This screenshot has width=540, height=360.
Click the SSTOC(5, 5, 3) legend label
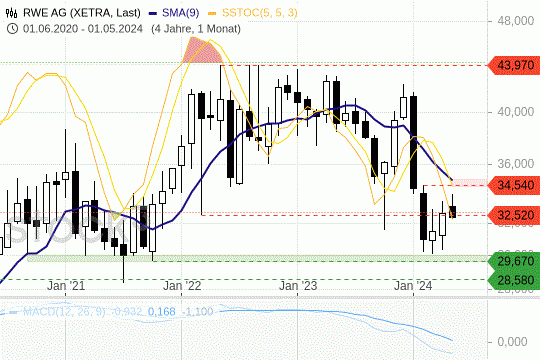[260, 13]
